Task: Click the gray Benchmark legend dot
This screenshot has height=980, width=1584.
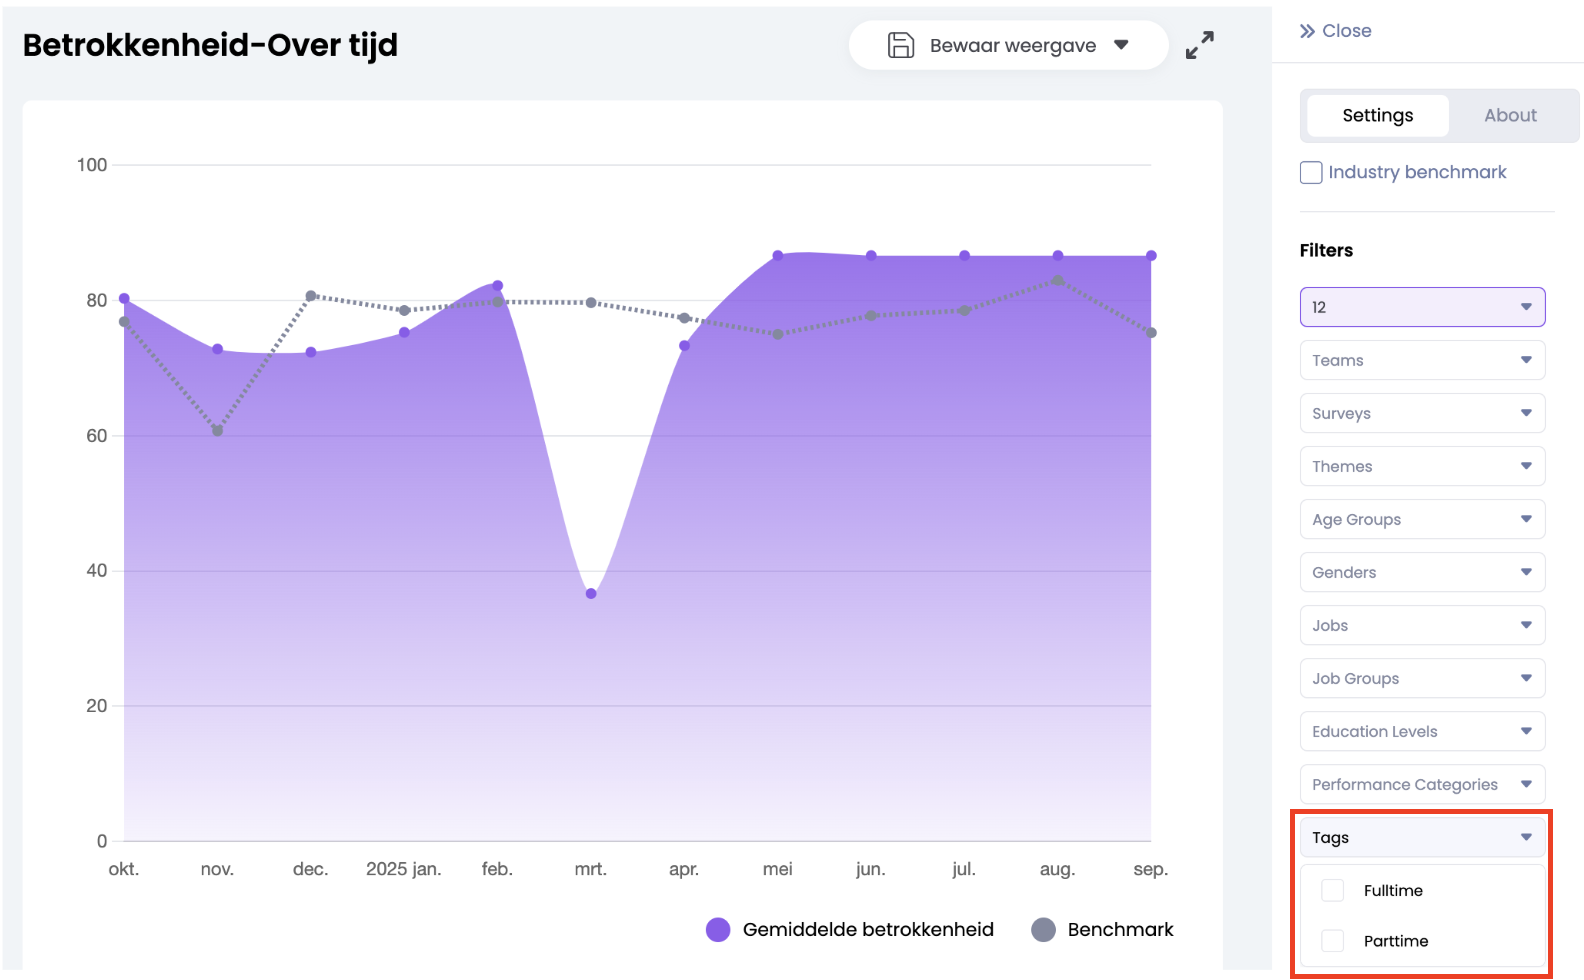Action: click(1043, 930)
